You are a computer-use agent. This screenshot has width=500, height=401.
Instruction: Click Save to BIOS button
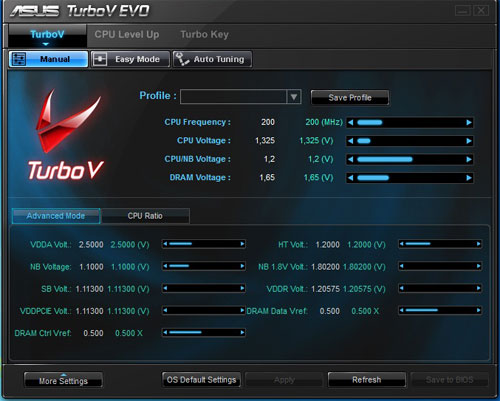coord(450,380)
